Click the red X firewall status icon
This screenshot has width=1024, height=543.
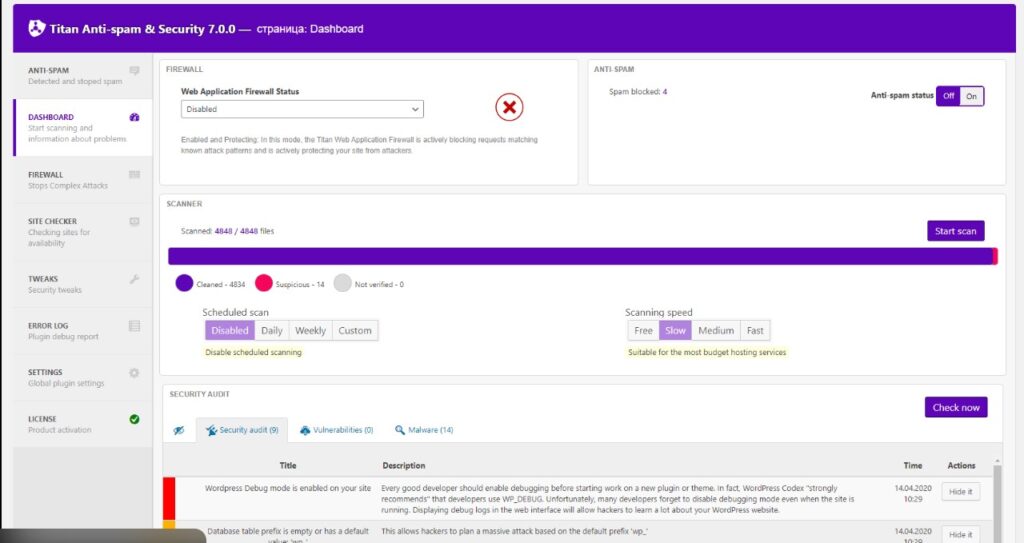click(509, 107)
